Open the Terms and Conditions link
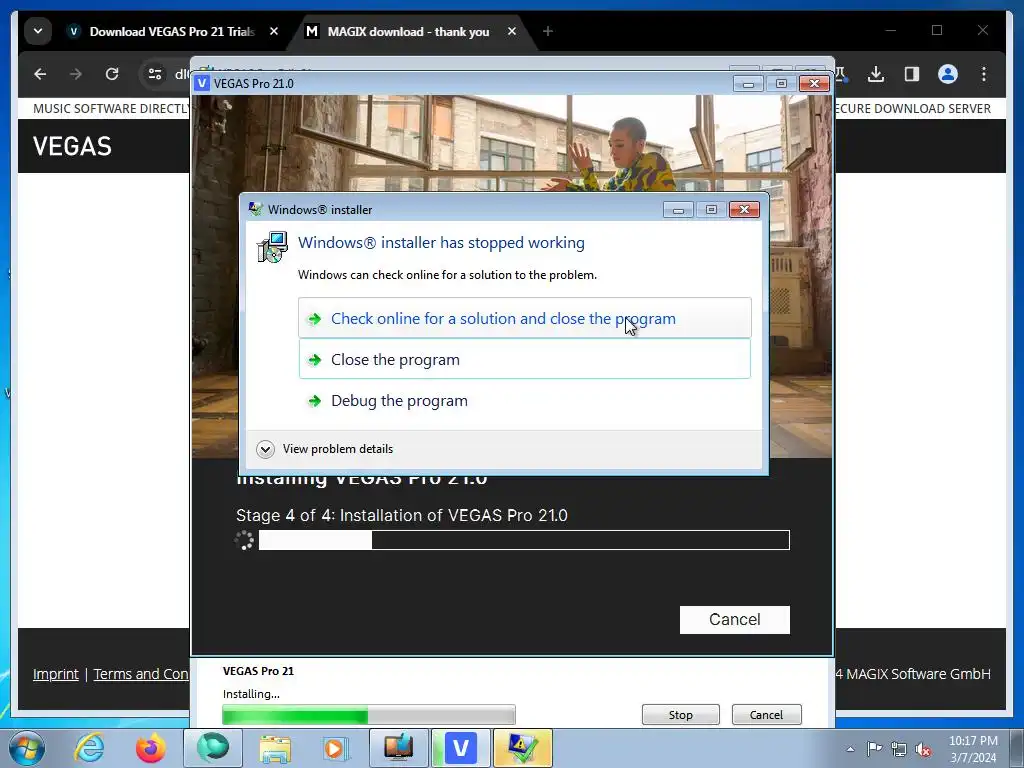Image resolution: width=1024 pixels, height=768 pixels. pyautogui.click(x=141, y=674)
